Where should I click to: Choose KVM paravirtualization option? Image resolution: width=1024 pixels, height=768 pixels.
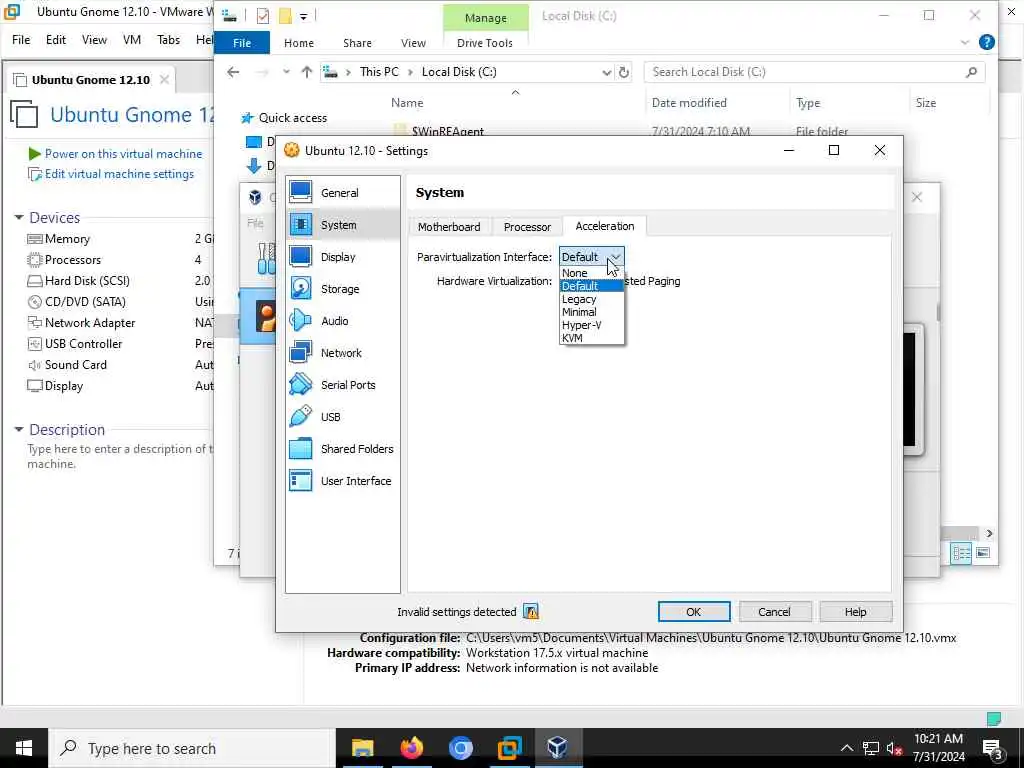(x=592, y=338)
